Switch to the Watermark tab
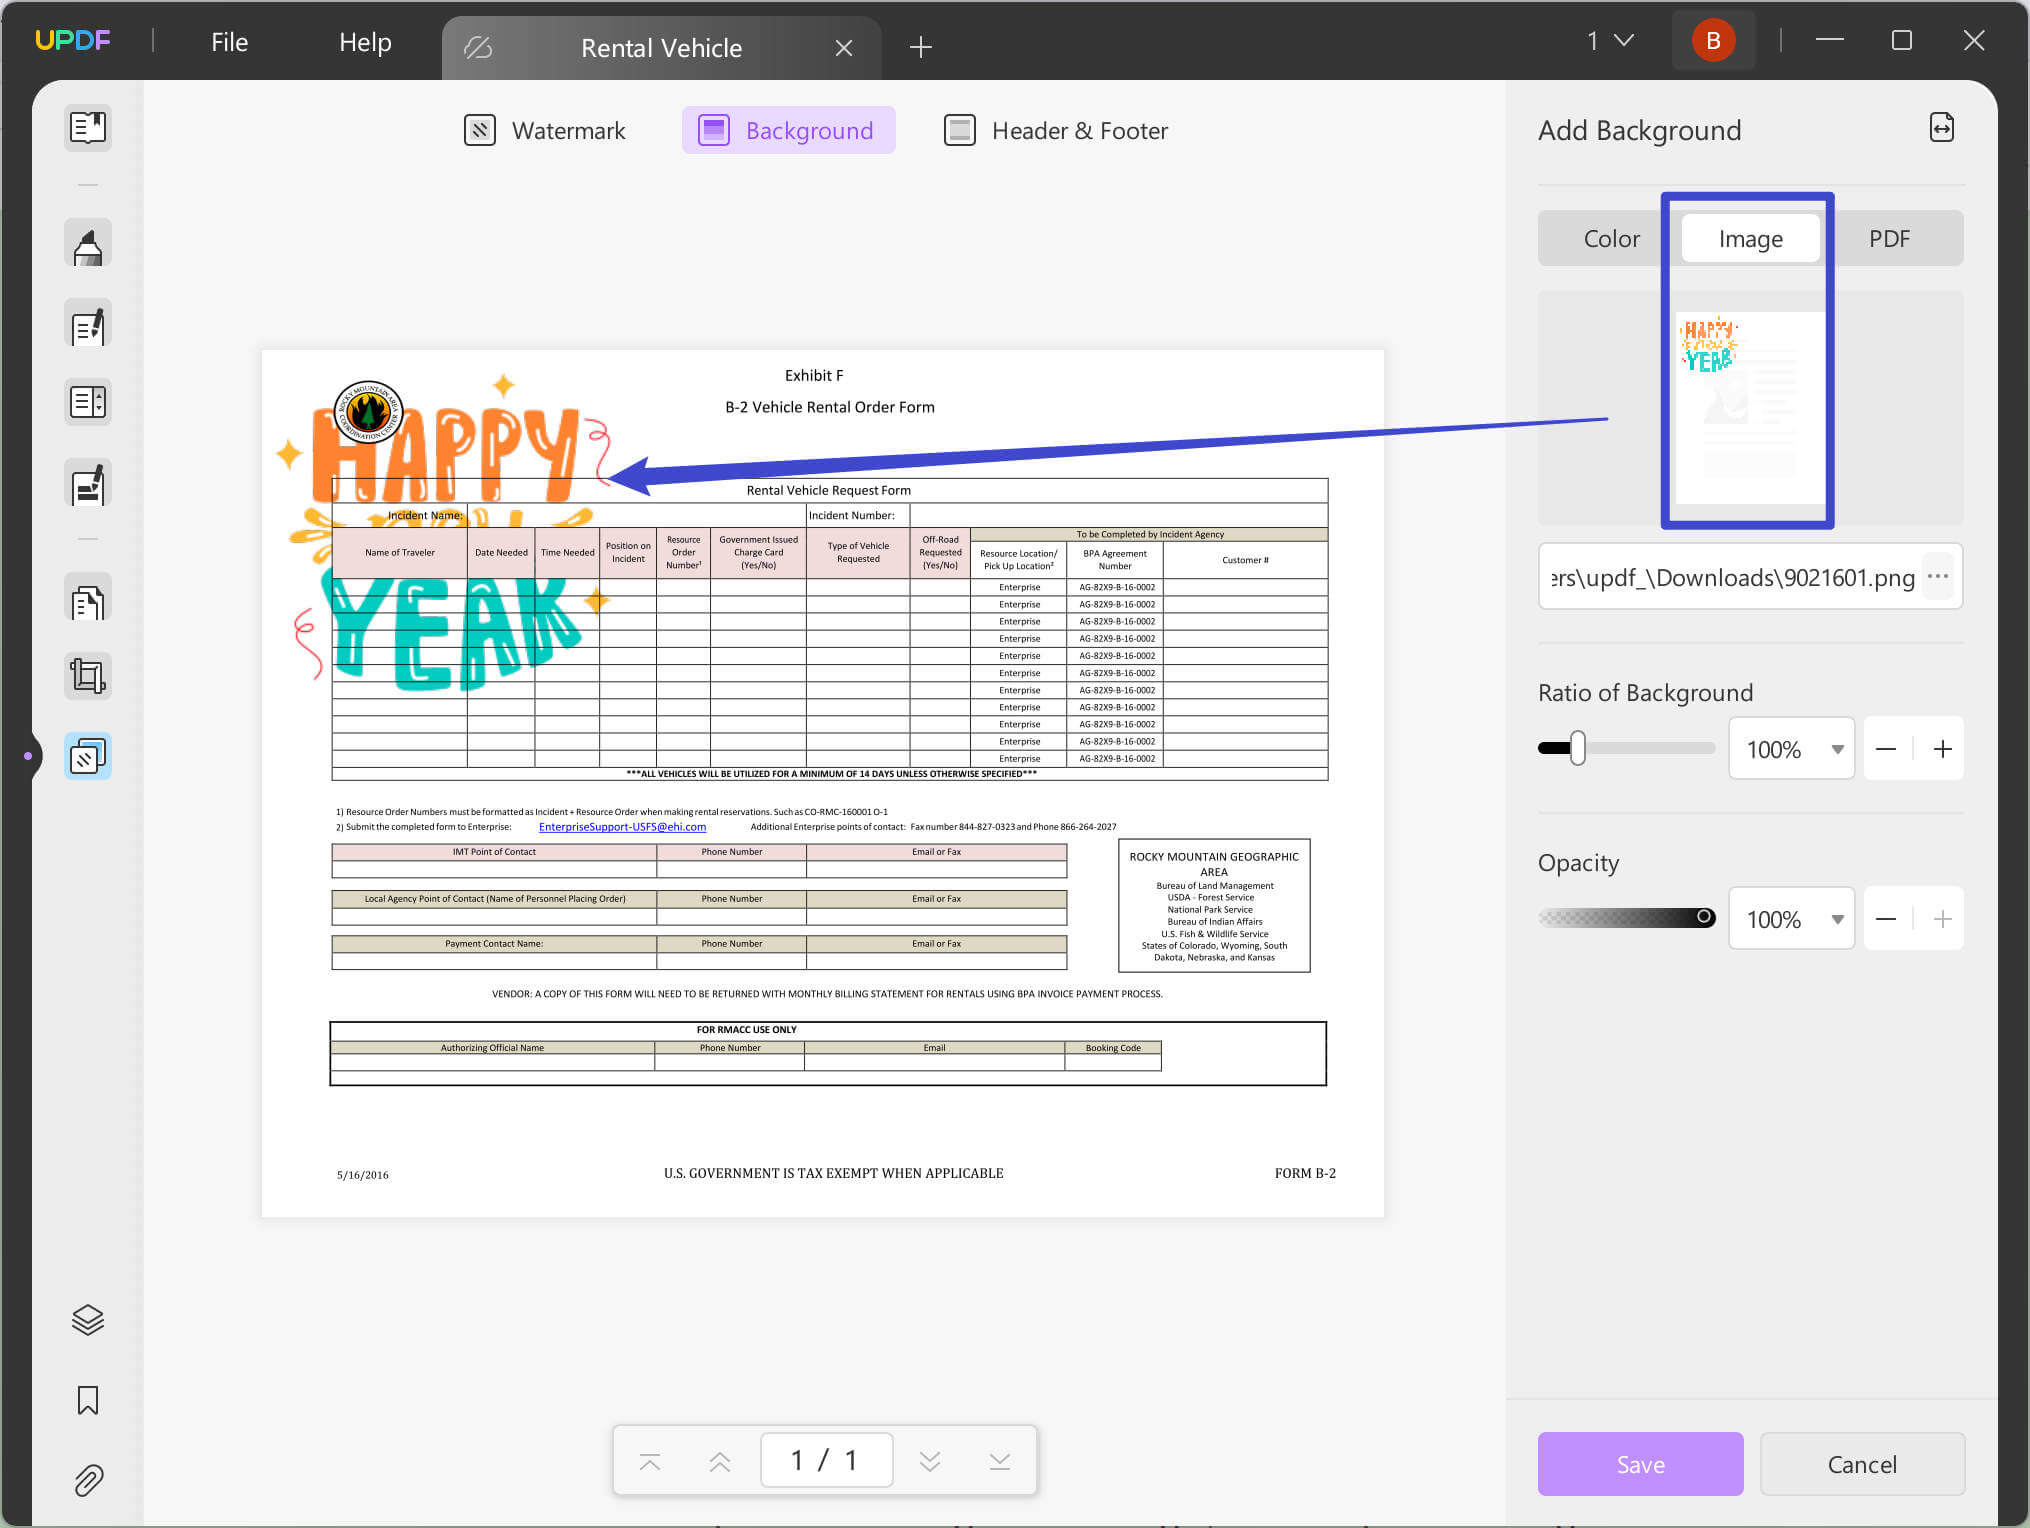Screen dimensions: 2030x1528 click(544, 130)
